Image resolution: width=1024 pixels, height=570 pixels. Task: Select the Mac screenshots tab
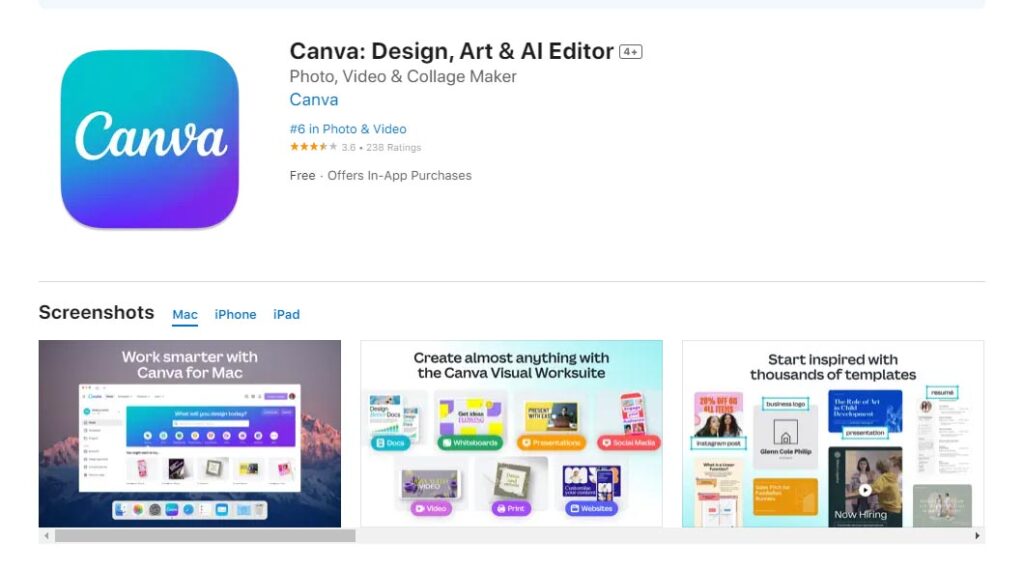(185, 315)
